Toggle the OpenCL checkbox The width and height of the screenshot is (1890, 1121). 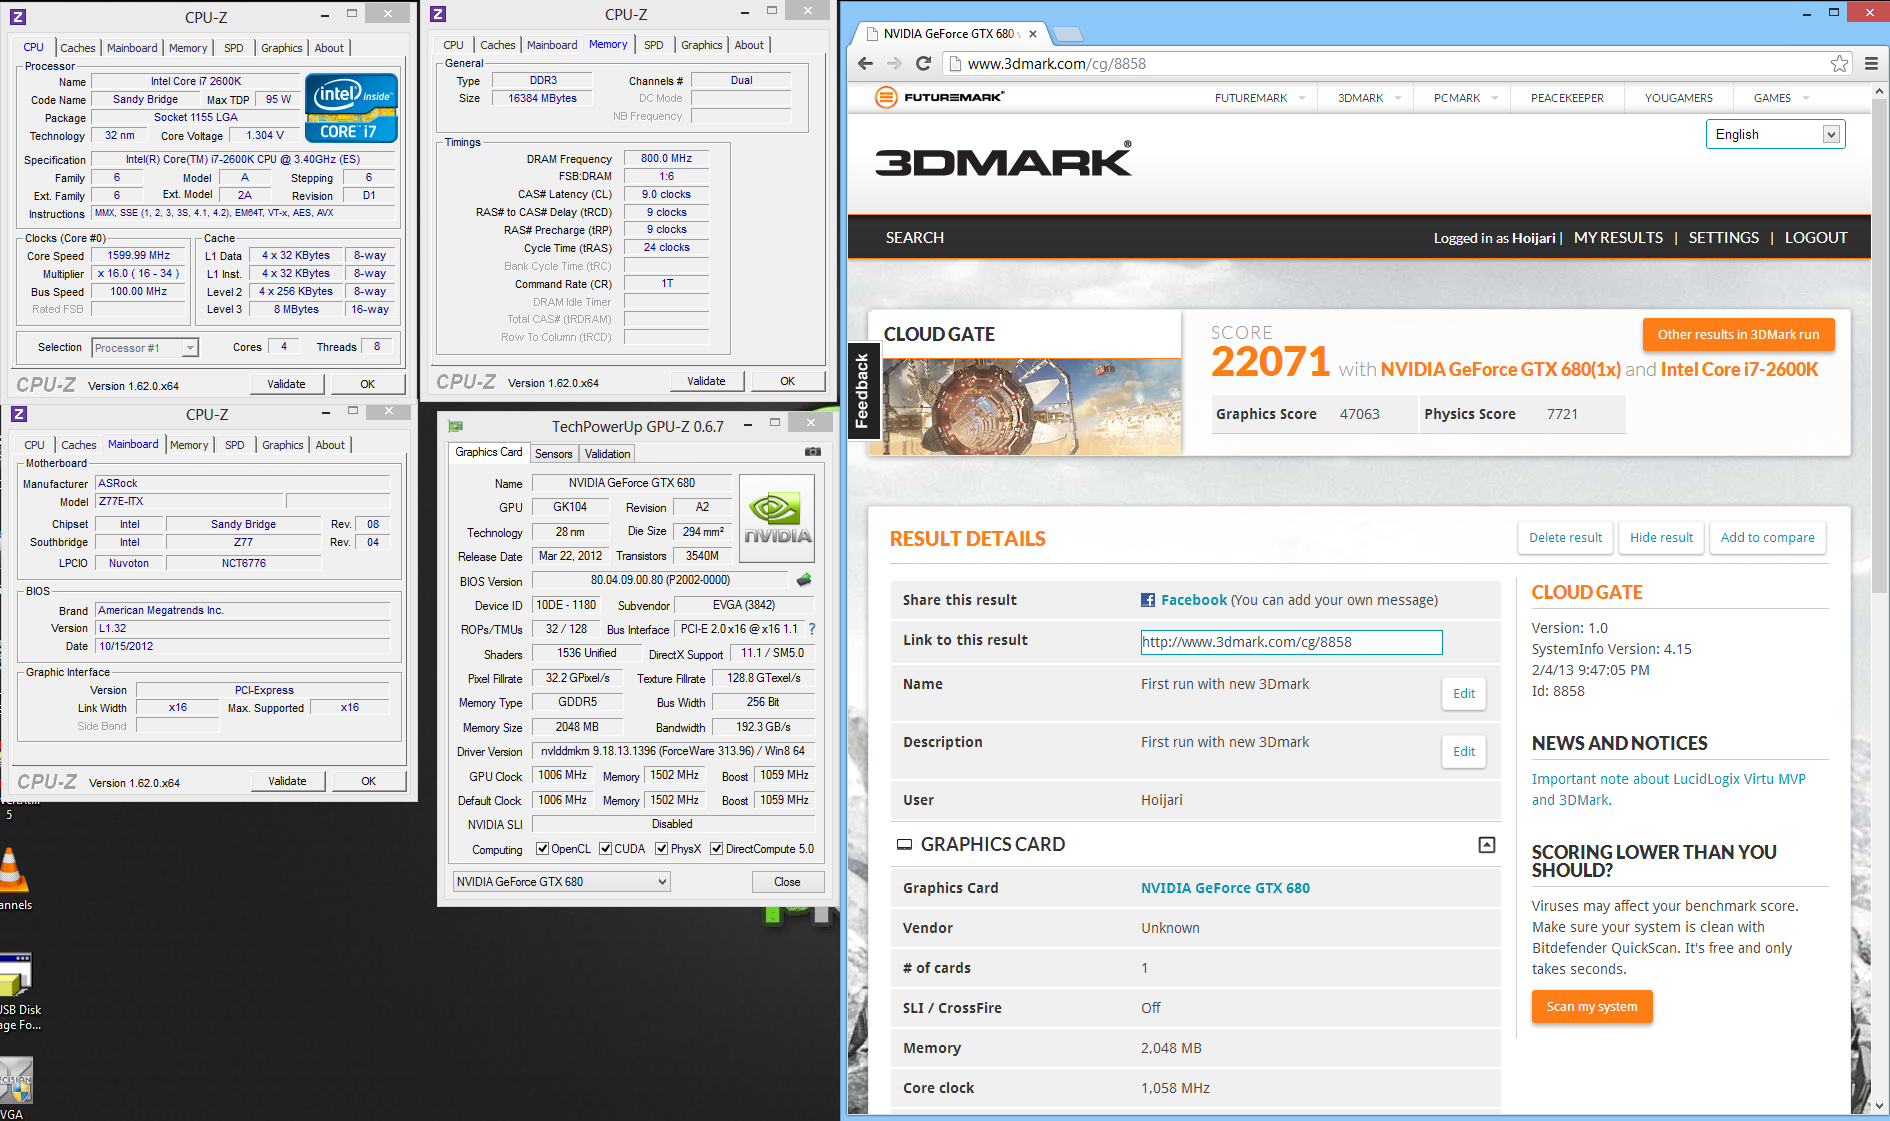tap(542, 849)
